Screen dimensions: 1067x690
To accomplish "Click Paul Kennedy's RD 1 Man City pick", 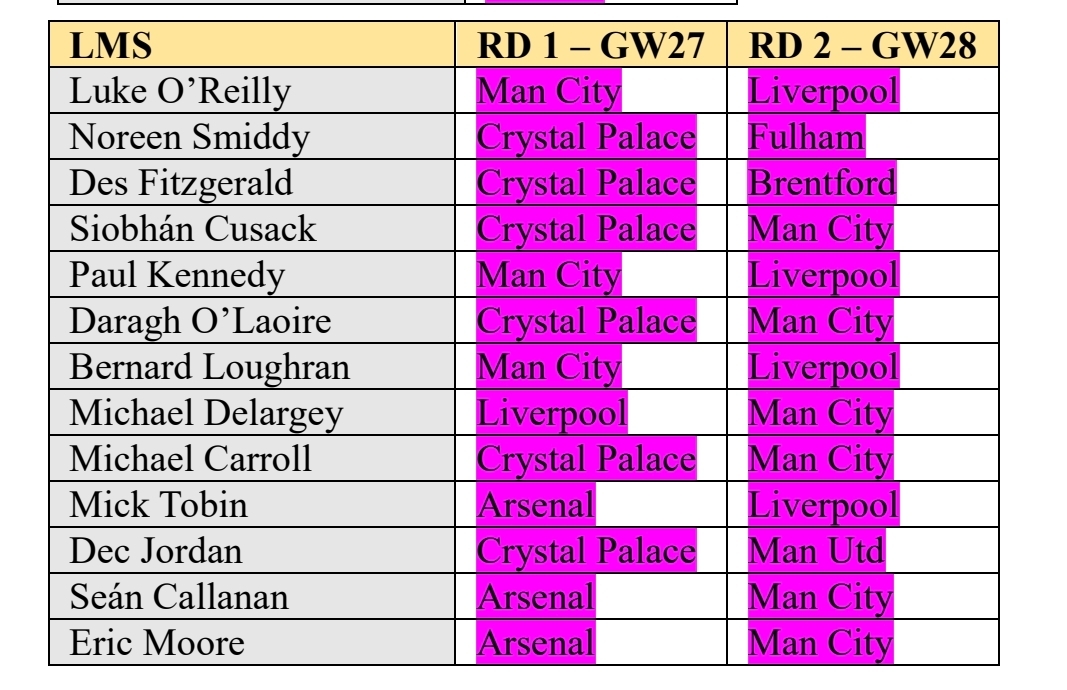I will click(548, 275).
